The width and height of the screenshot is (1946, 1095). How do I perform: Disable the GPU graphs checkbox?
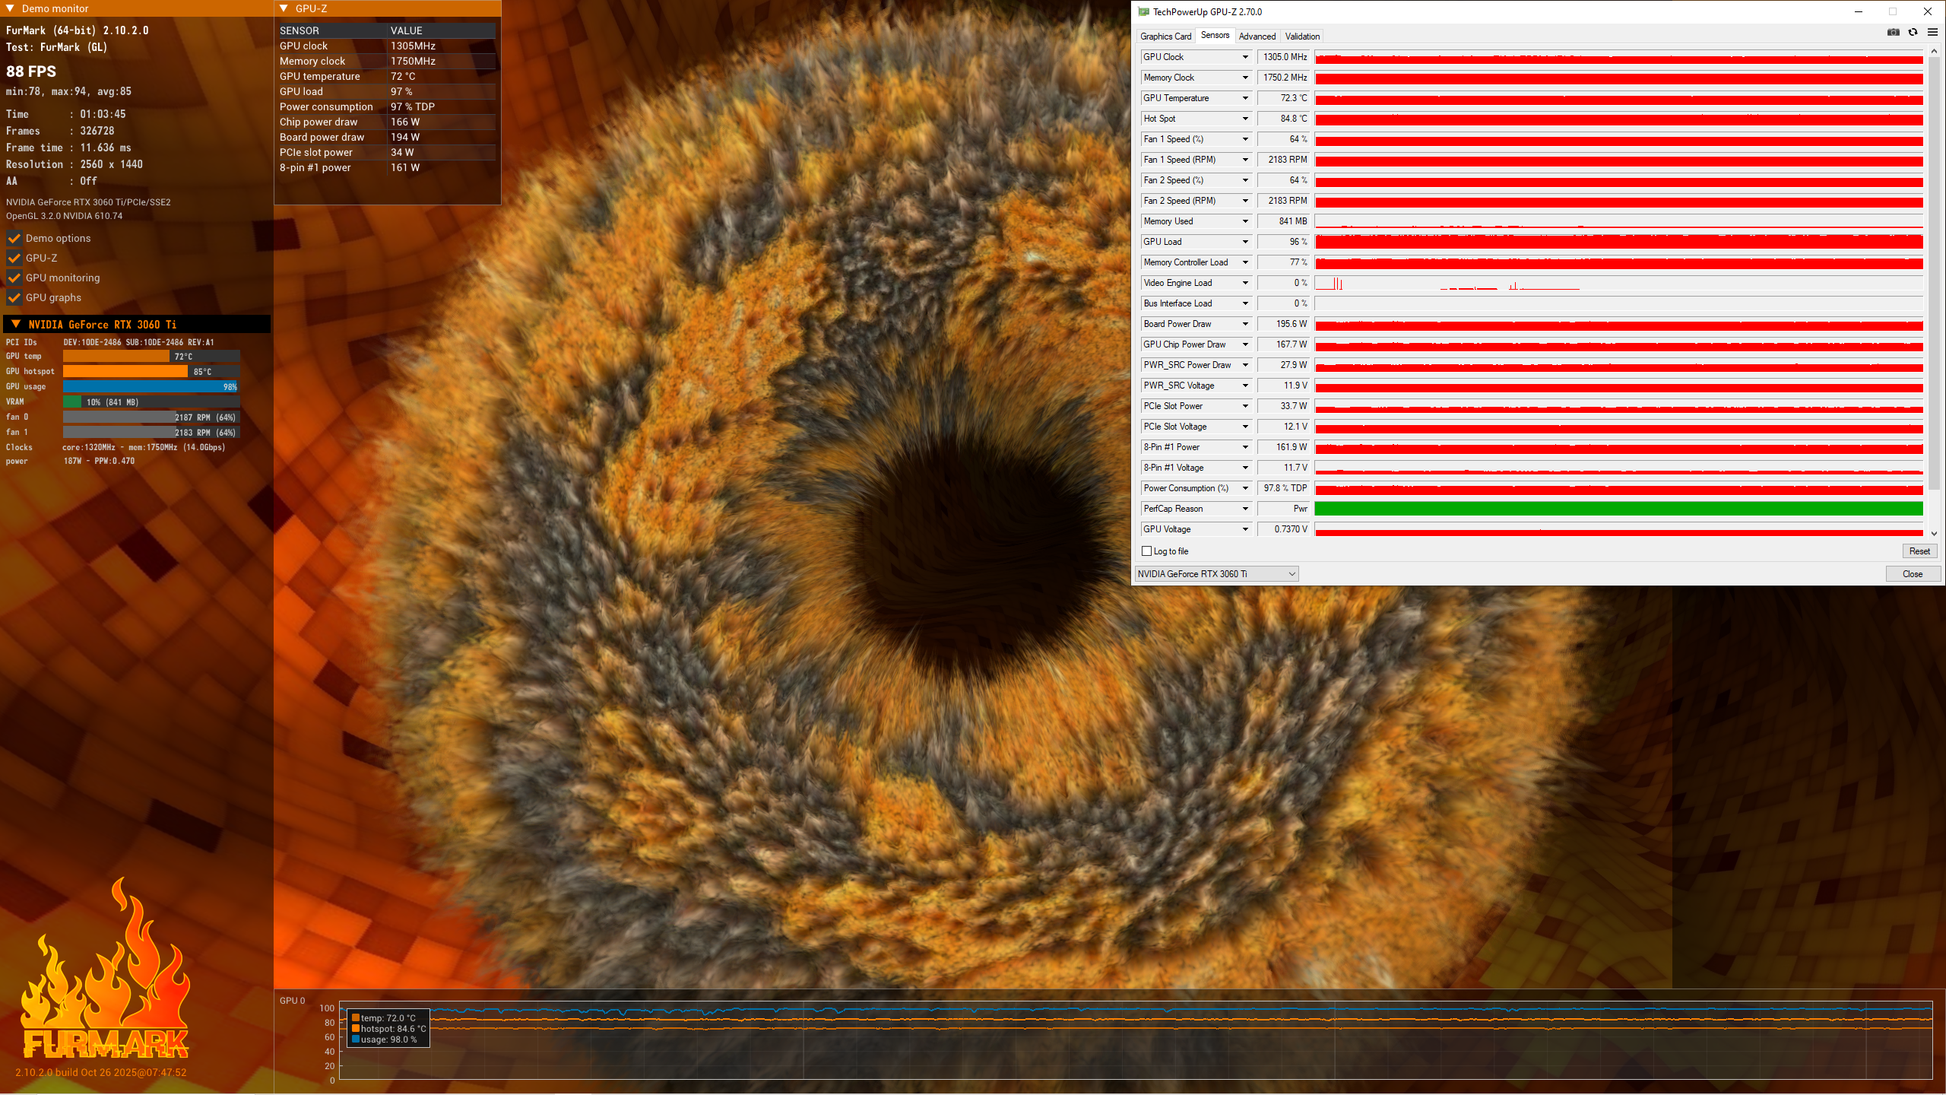(14, 298)
